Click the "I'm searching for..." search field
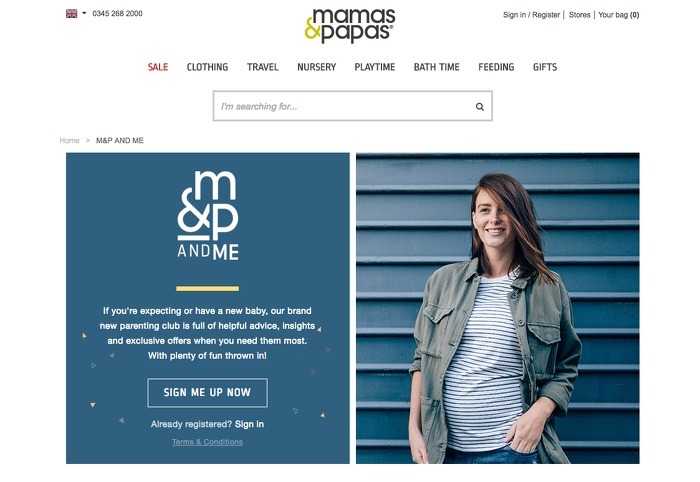The image size is (700, 482). click(x=344, y=106)
